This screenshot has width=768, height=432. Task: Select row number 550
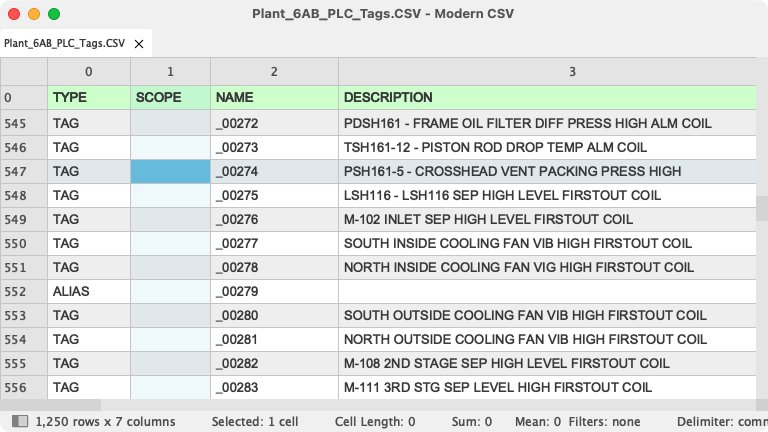[x=24, y=243]
